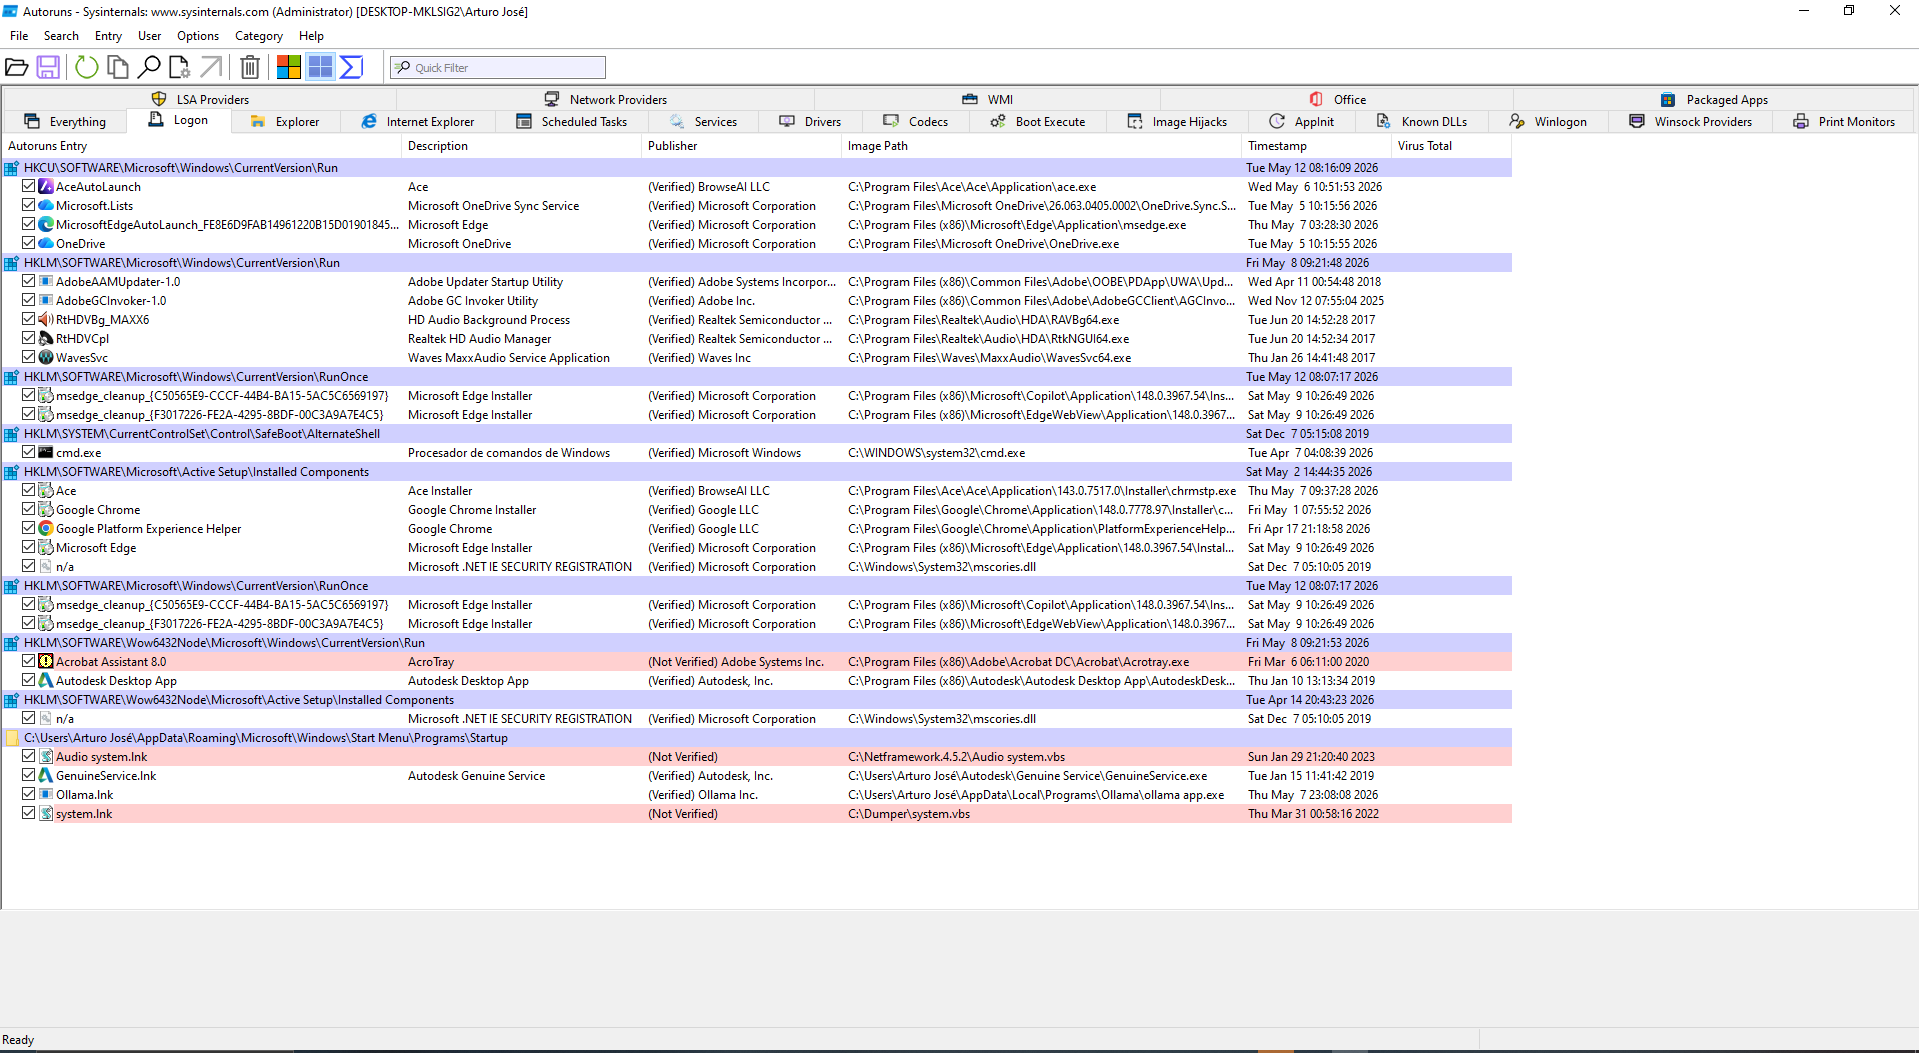This screenshot has height=1053, width=1919.
Task: Disable the Audio system.lnk checkbox
Action: [29, 756]
